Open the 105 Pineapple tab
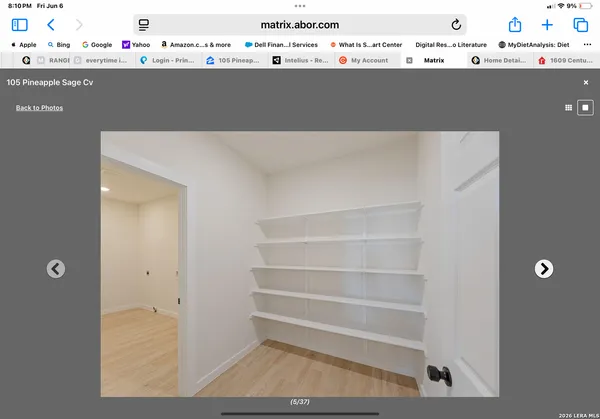 pos(233,60)
